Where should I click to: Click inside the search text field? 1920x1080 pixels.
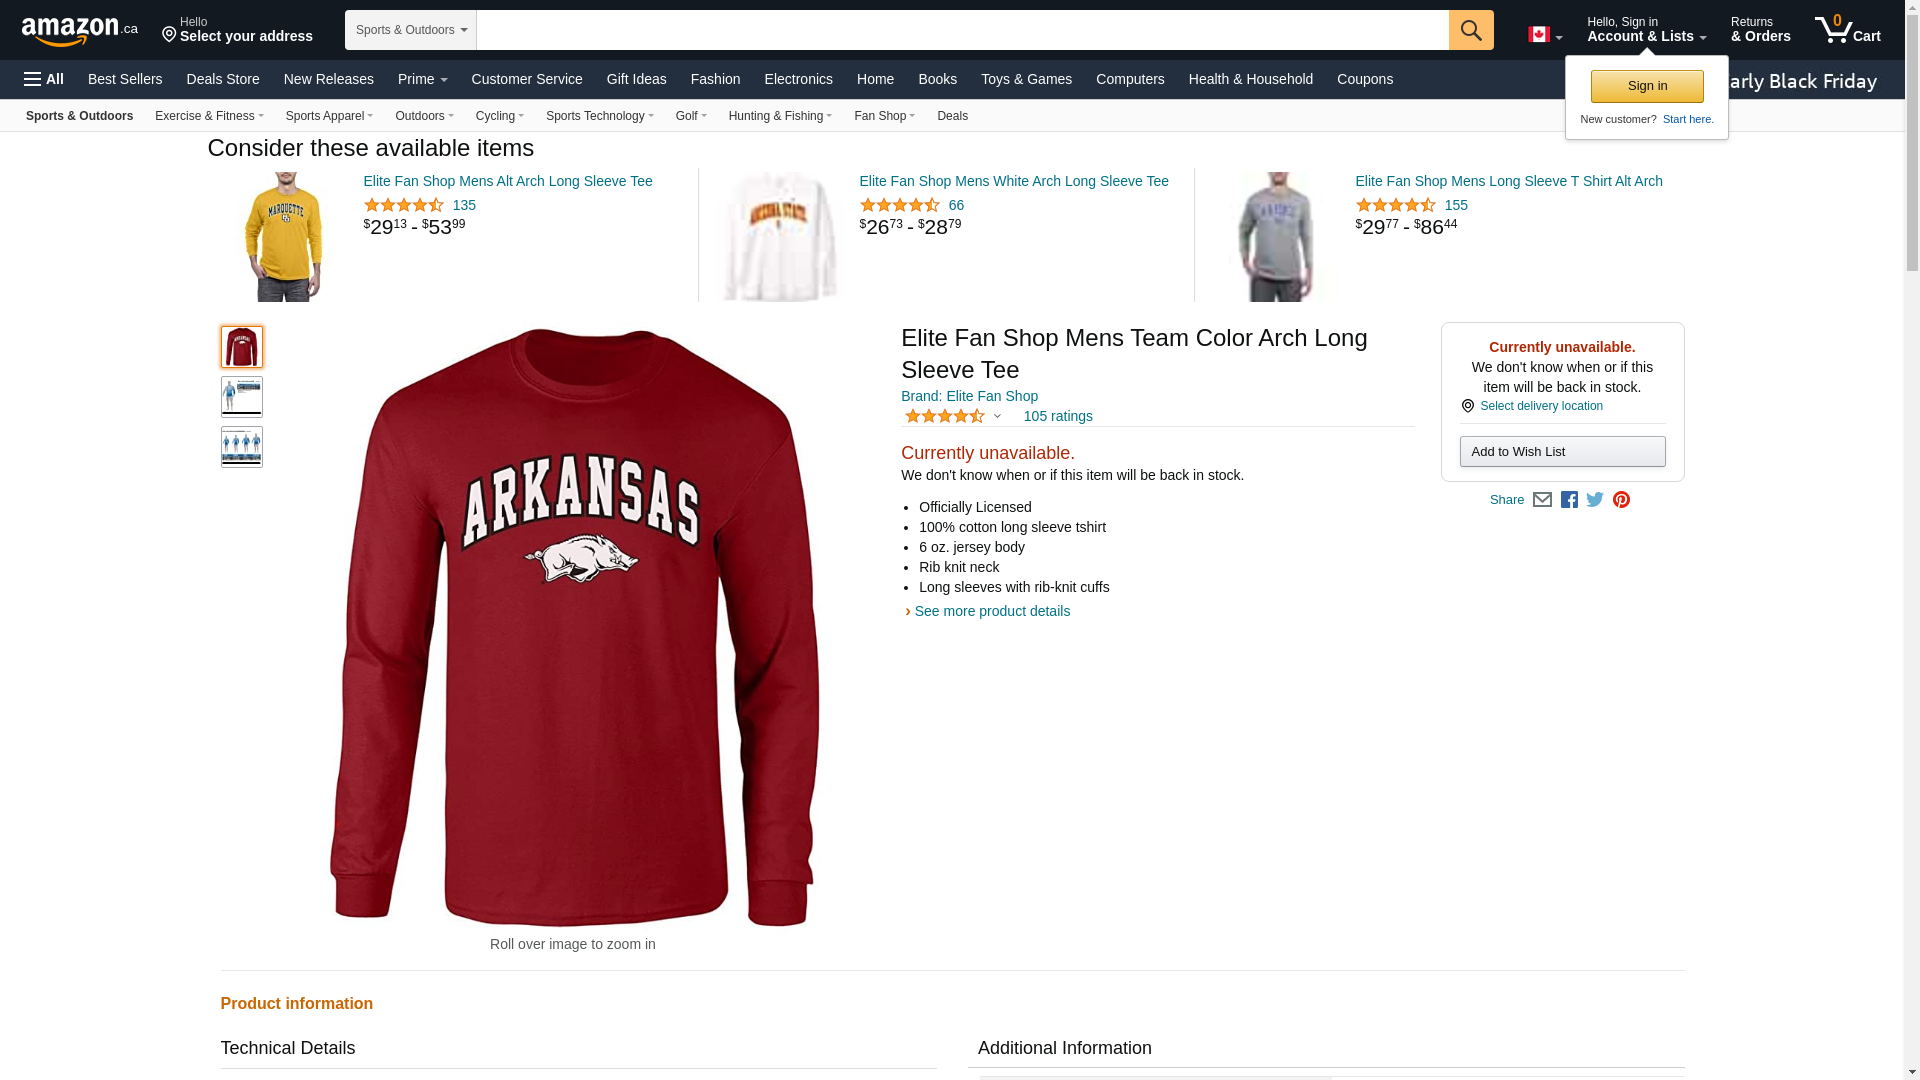tap(960, 30)
